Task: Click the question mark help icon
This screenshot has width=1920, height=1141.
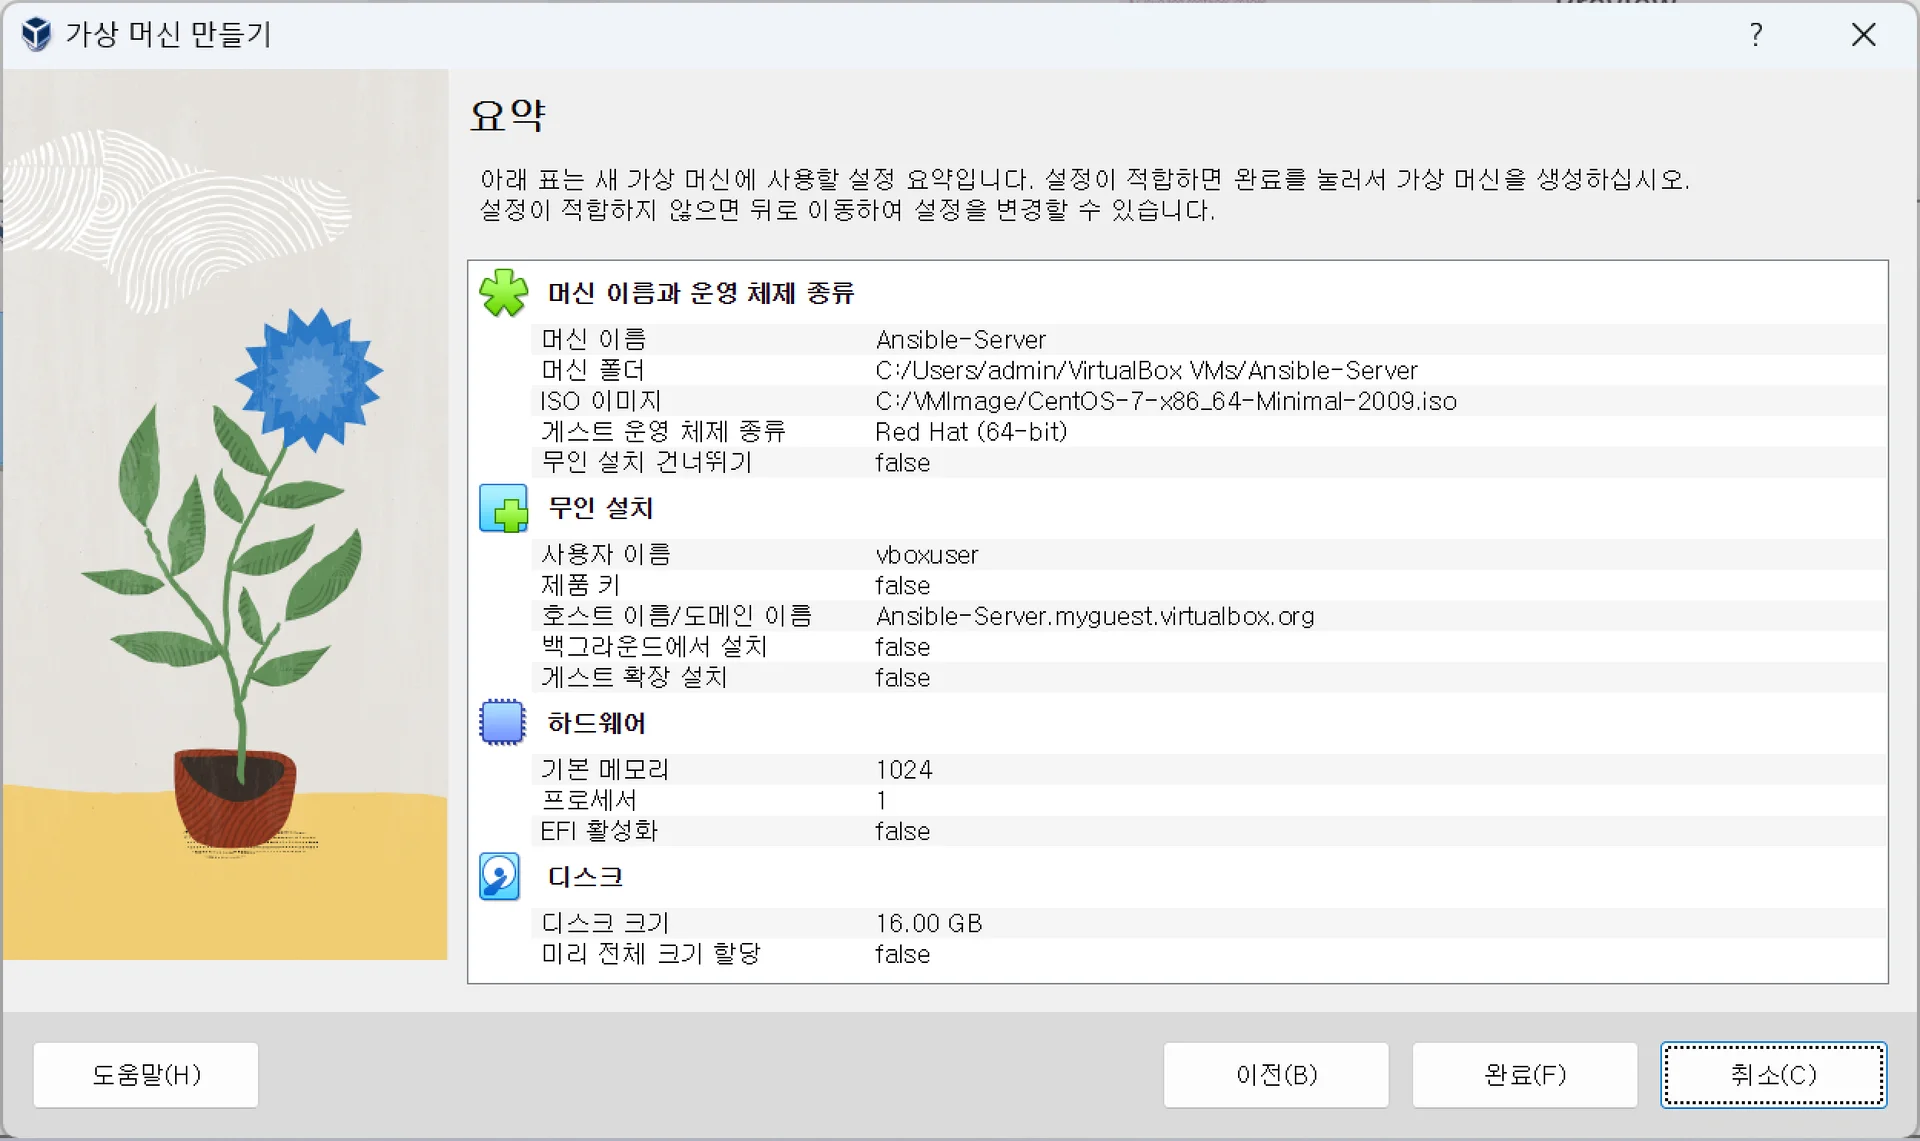Action: [1756, 35]
